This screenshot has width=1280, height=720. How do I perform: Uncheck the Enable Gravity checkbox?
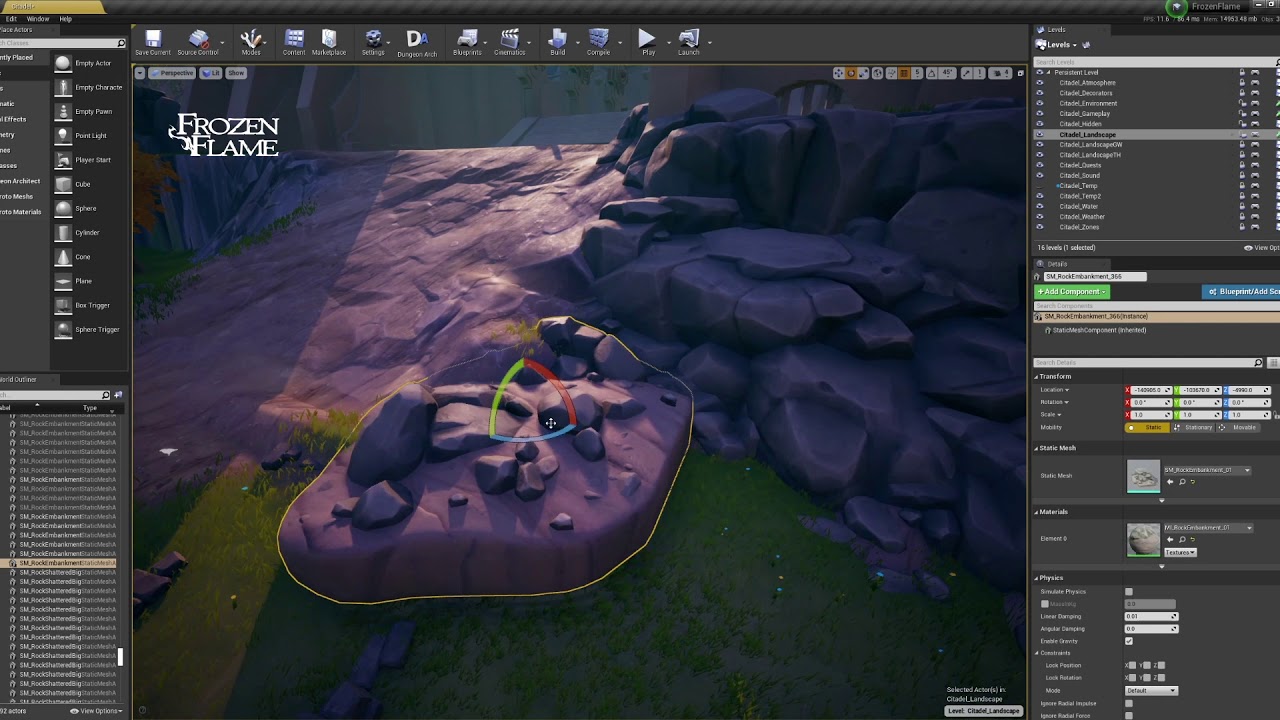[1129, 641]
